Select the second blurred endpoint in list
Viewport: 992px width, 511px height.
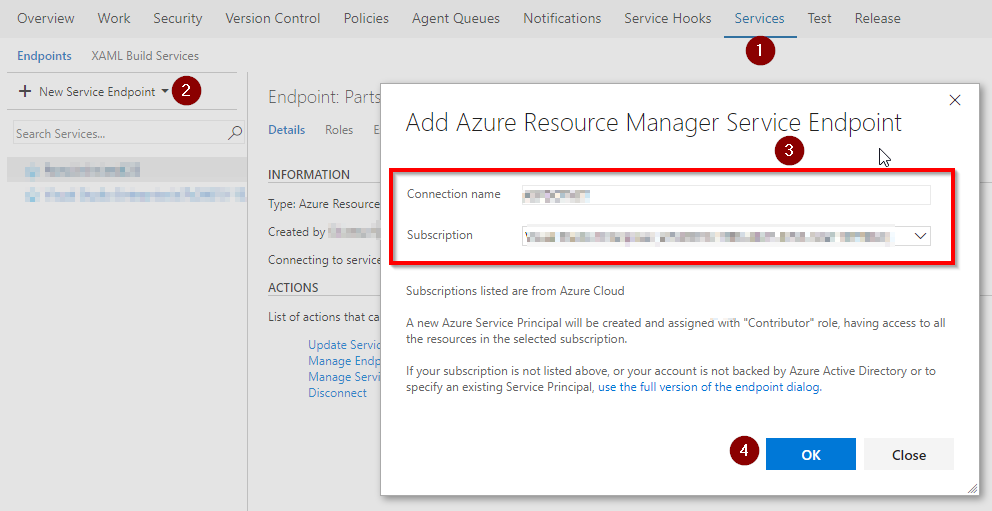tap(127, 195)
